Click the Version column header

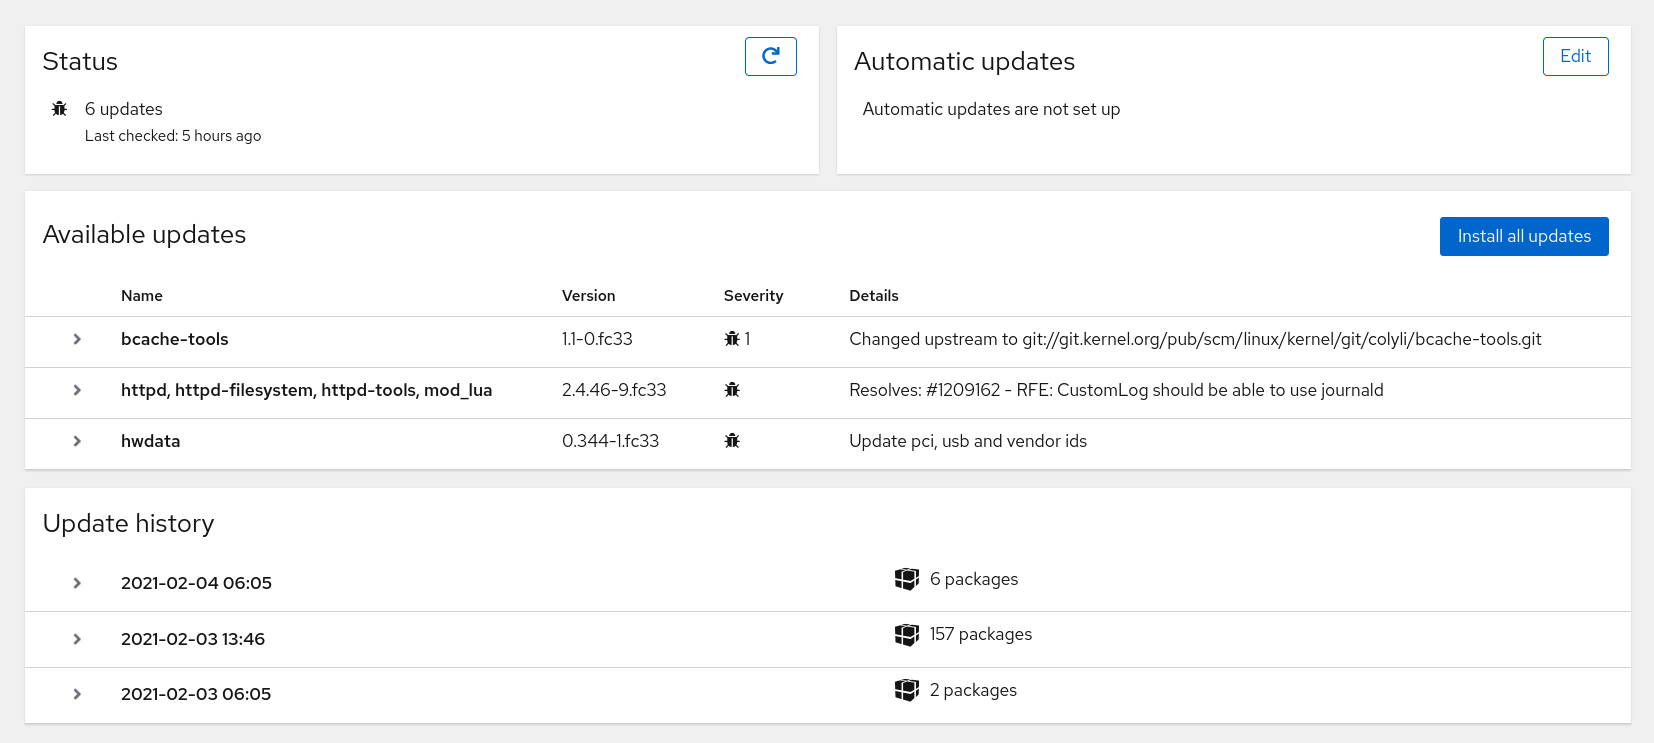pyautogui.click(x=588, y=296)
